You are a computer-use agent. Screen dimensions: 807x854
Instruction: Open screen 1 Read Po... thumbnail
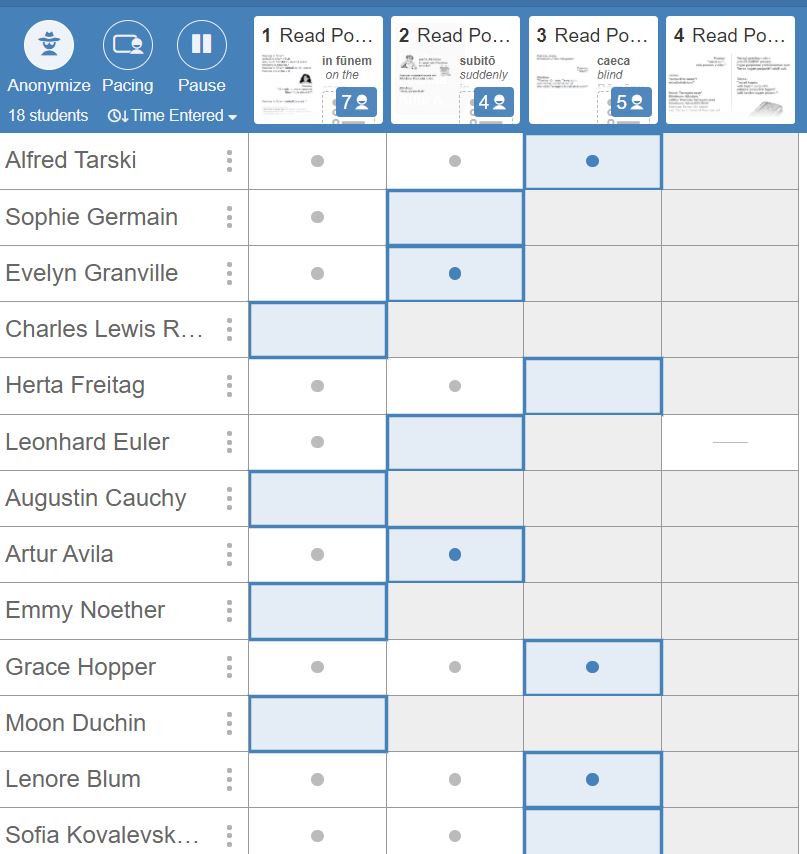point(318,70)
